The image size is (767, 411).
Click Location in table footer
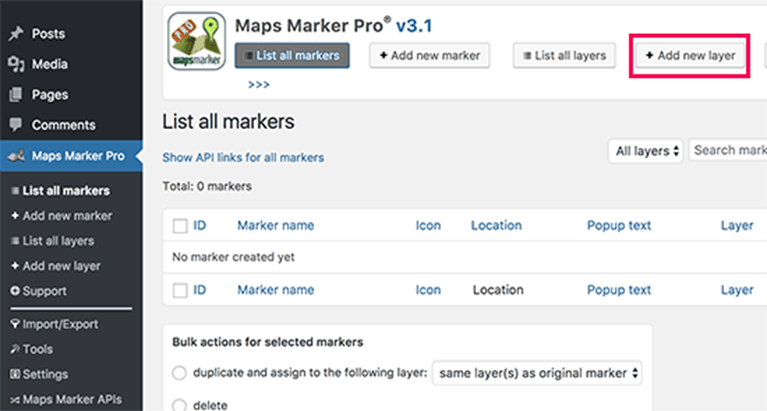(498, 290)
